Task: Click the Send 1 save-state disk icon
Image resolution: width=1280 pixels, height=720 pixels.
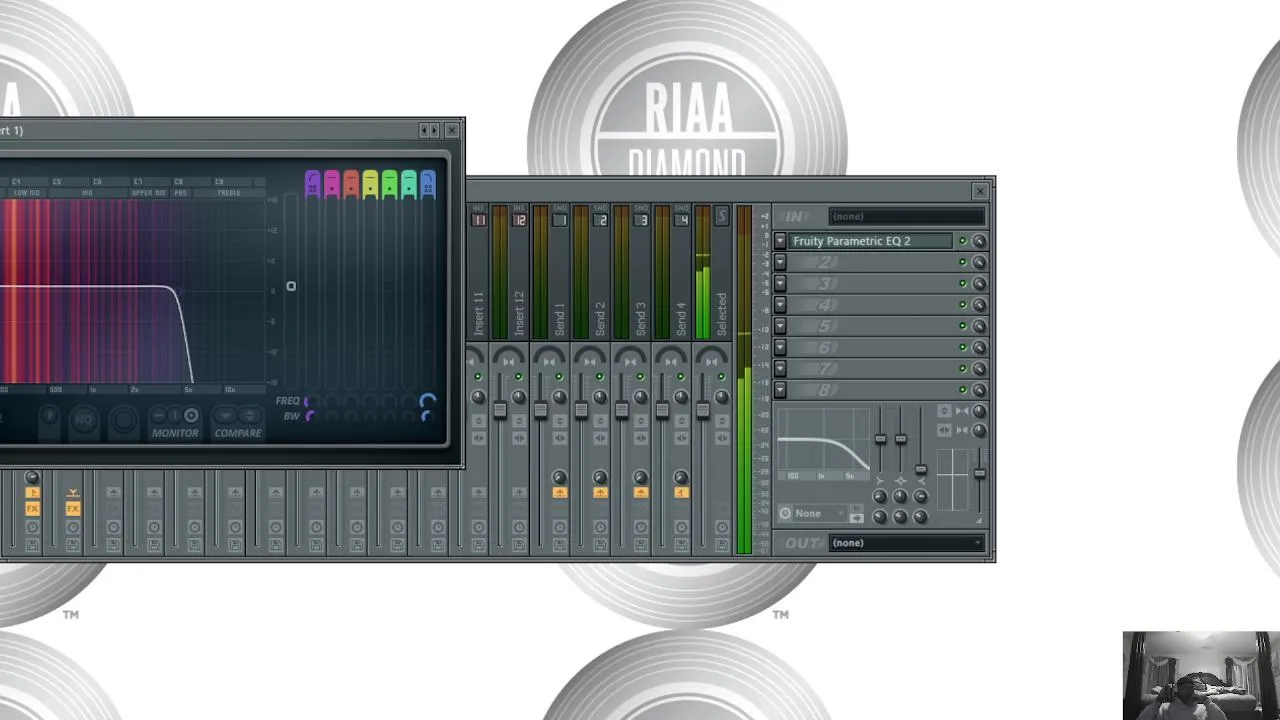Action: (559, 545)
